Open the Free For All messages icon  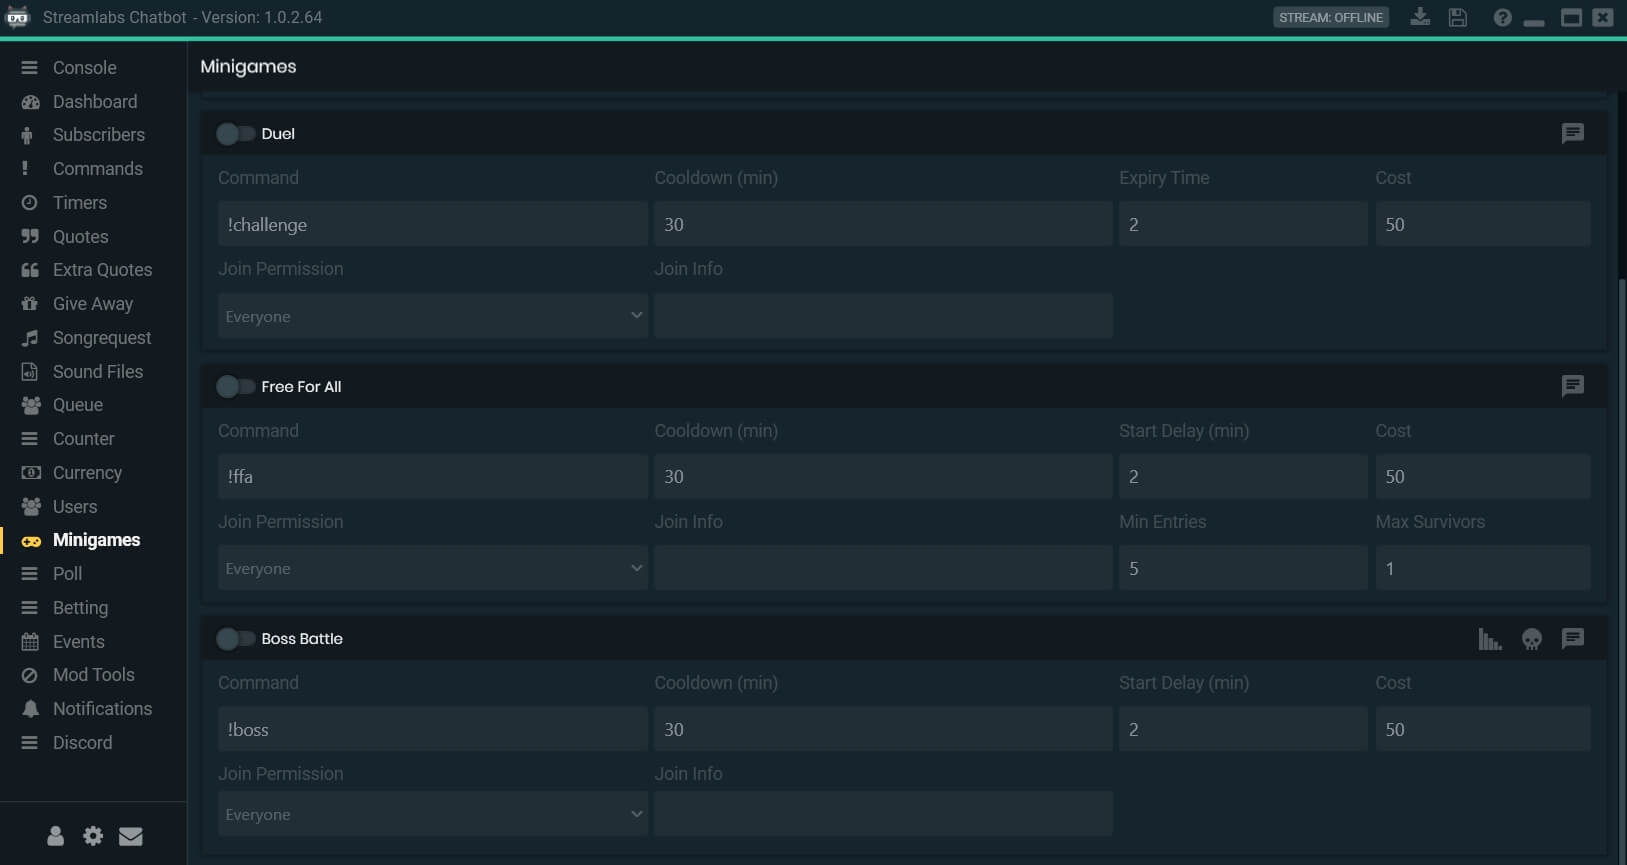pos(1572,386)
